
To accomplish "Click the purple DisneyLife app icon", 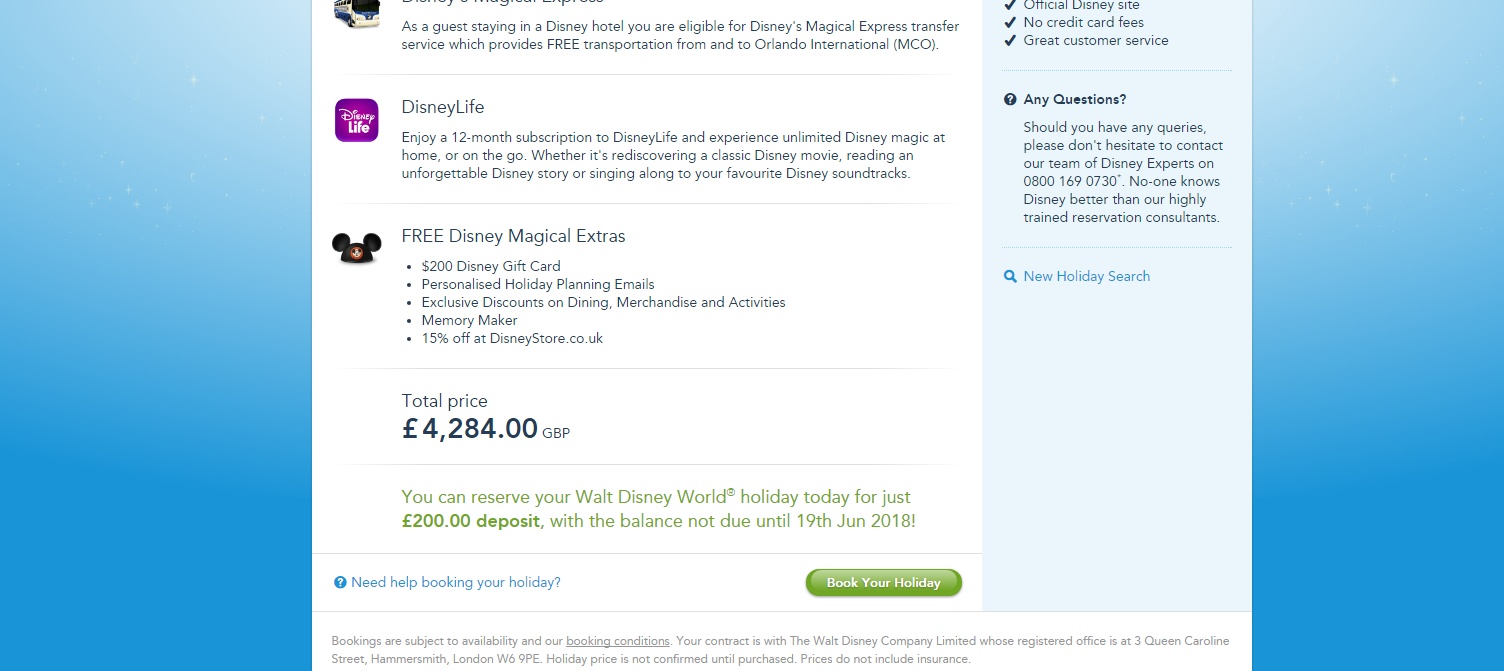I will click(356, 120).
